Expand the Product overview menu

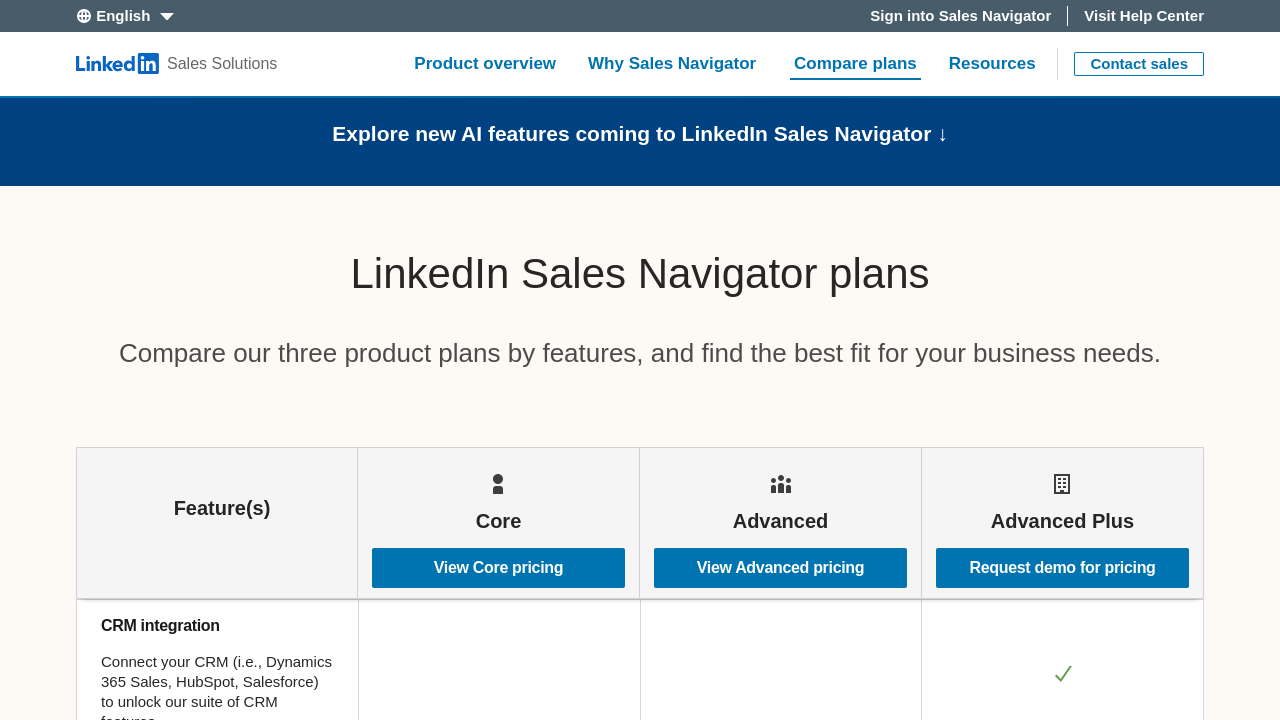(485, 62)
